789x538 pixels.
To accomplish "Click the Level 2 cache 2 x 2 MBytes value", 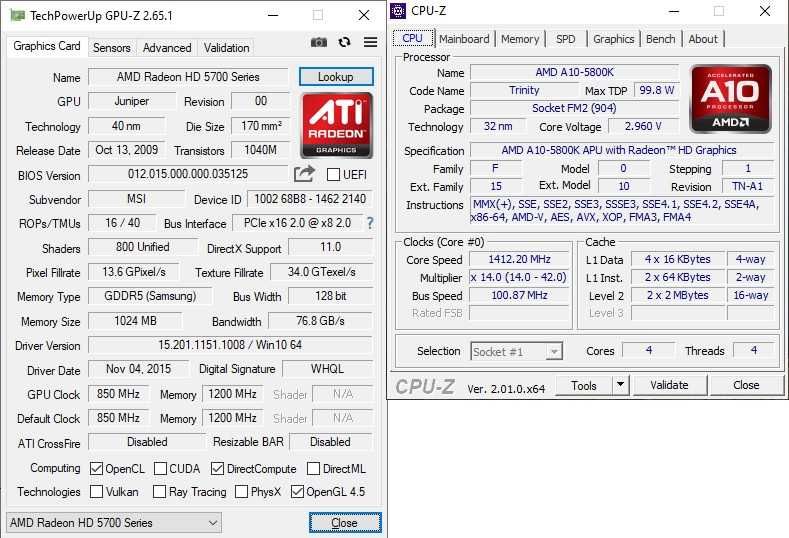I will 678,295.
